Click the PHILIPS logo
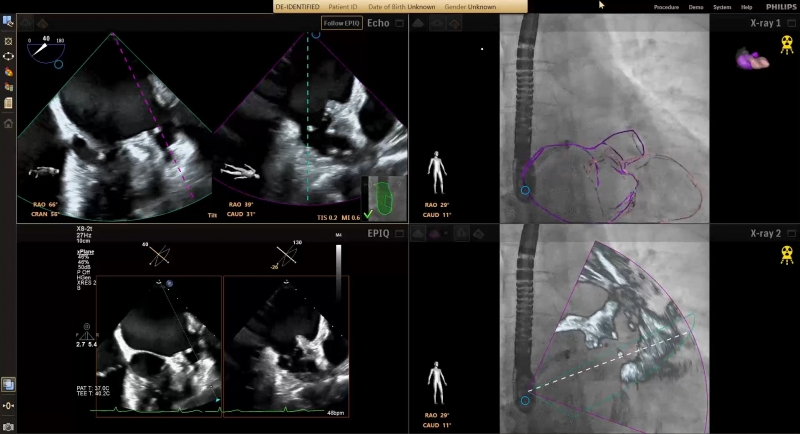This screenshot has height=434, width=800. point(781,7)
